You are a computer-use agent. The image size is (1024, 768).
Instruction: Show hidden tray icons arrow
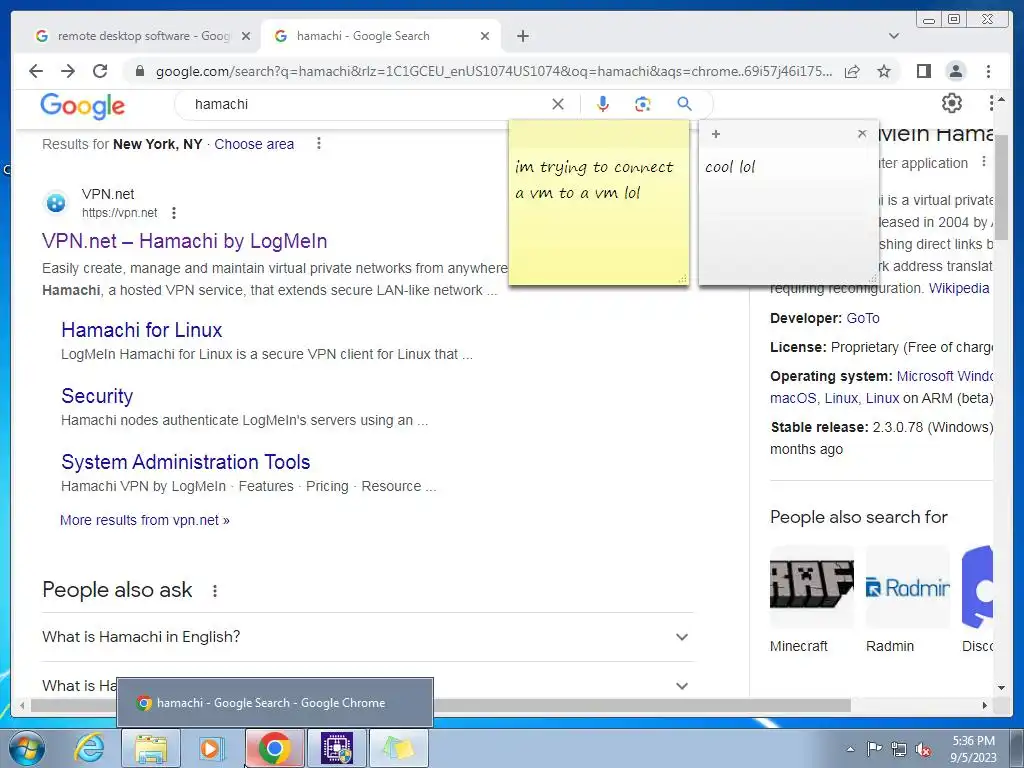point(850,749)
